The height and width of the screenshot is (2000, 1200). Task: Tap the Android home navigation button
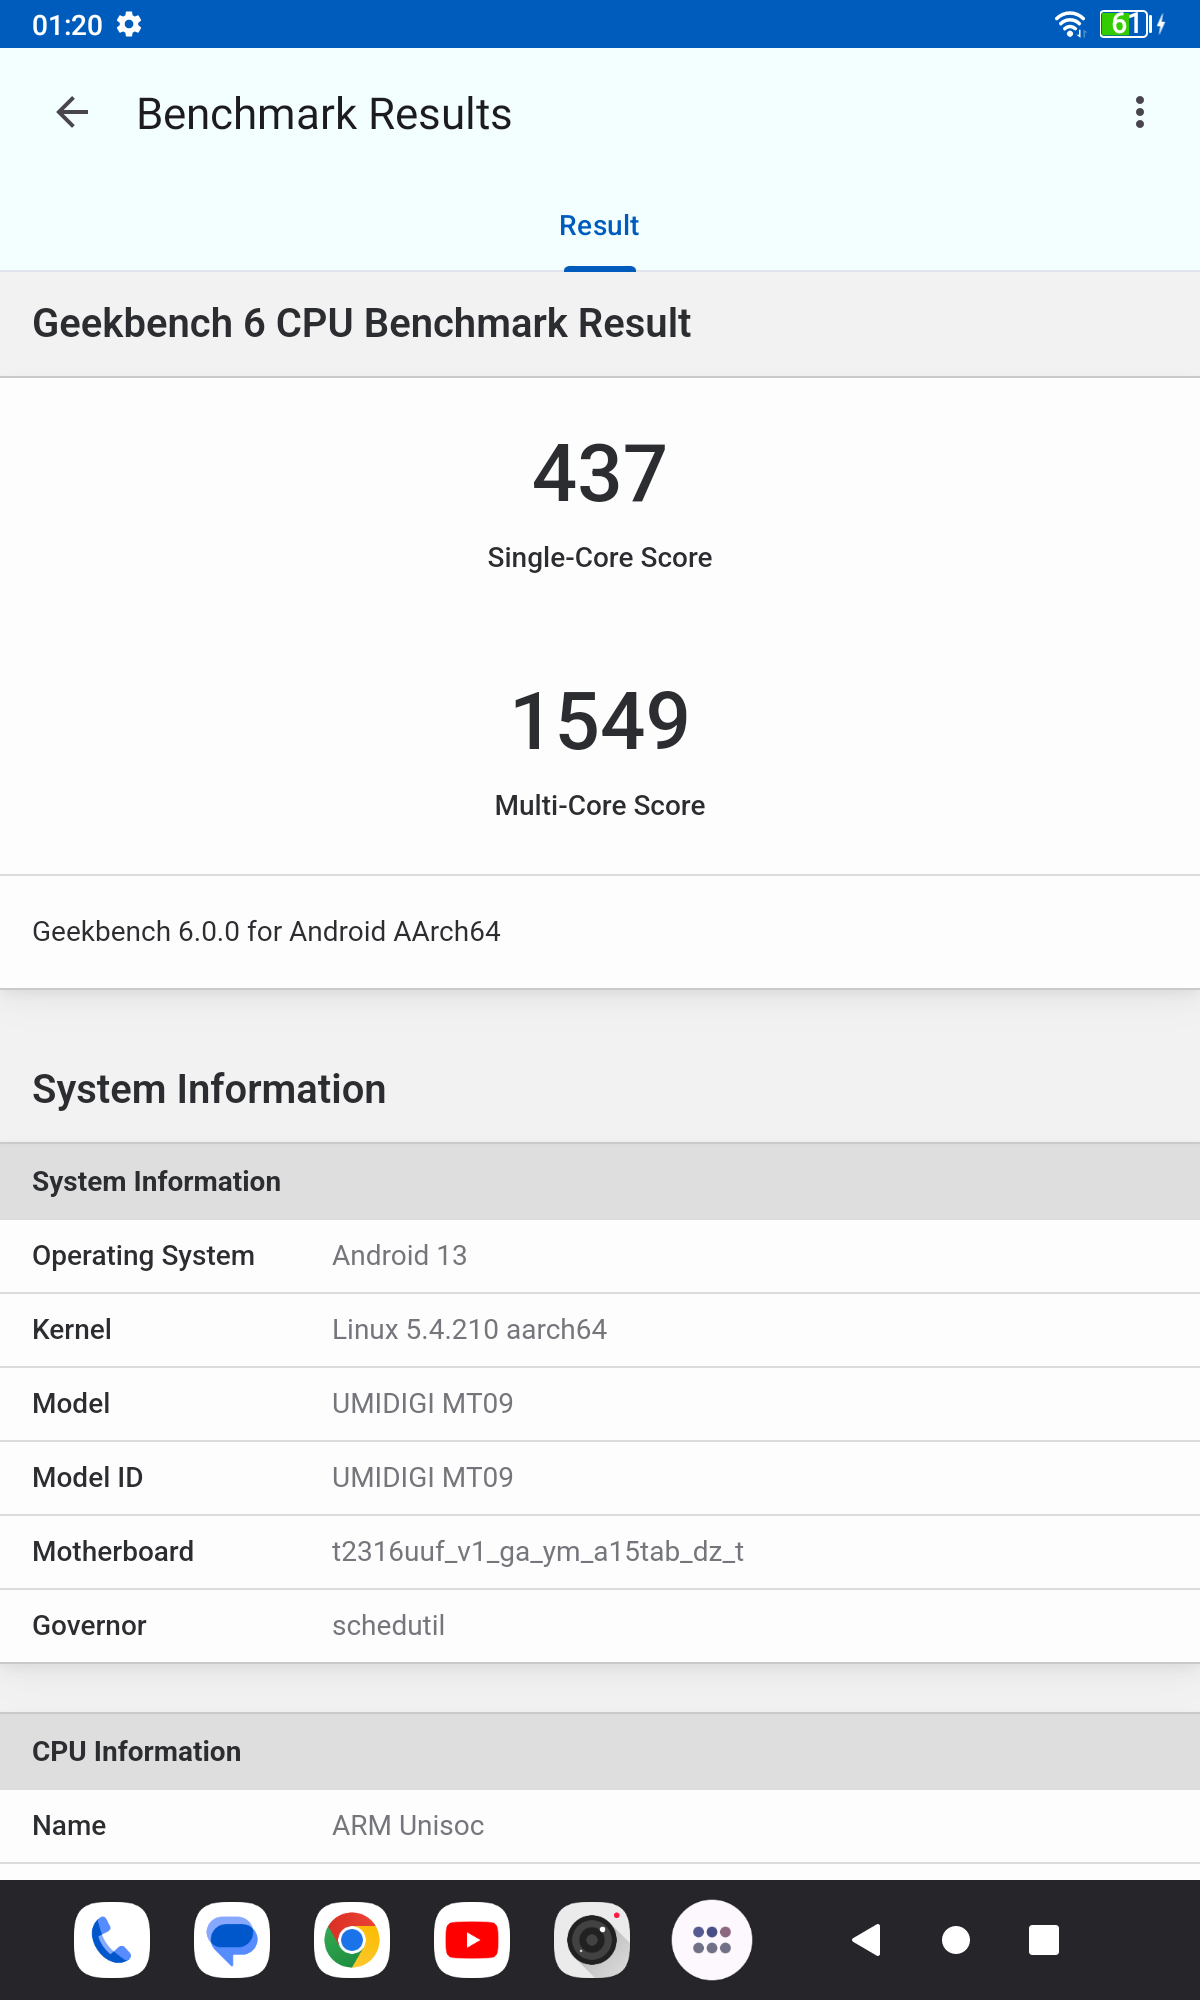pos(956,1940)
